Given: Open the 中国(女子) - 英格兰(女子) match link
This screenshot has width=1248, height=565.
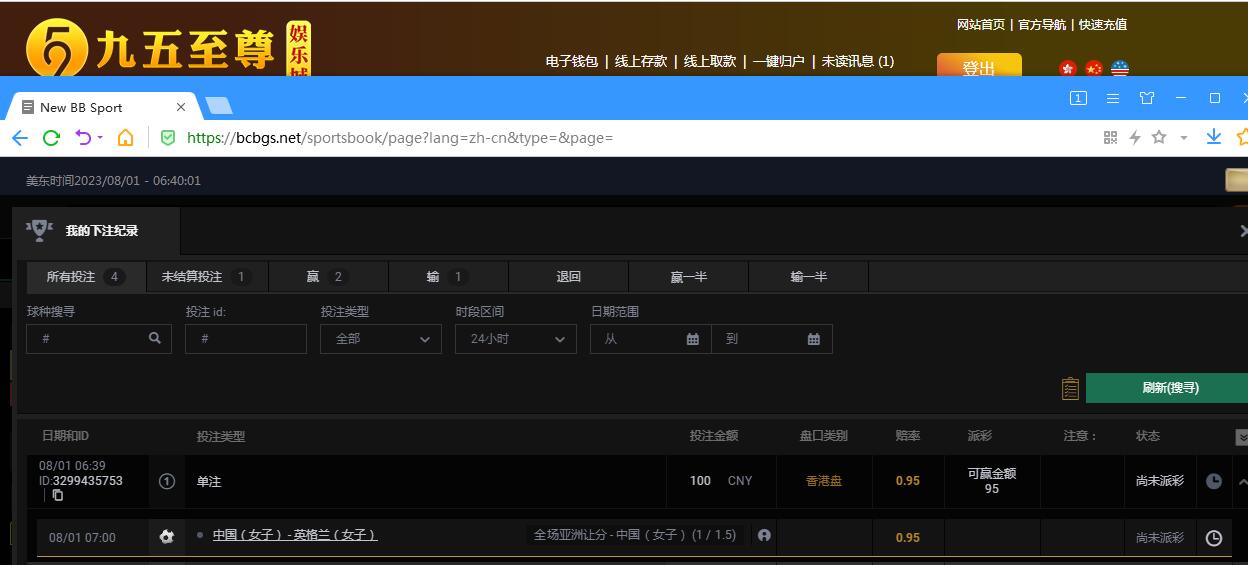Looking at the screenshot, I should point(294,535).
